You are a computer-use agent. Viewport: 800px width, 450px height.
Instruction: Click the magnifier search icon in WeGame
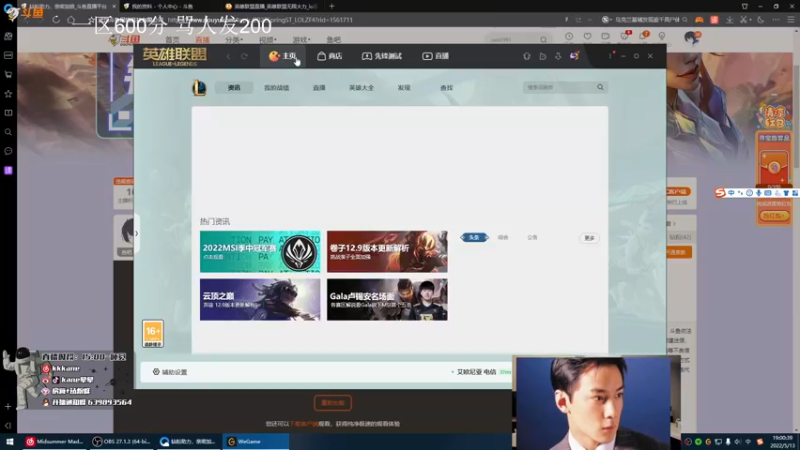coord(601,87)
